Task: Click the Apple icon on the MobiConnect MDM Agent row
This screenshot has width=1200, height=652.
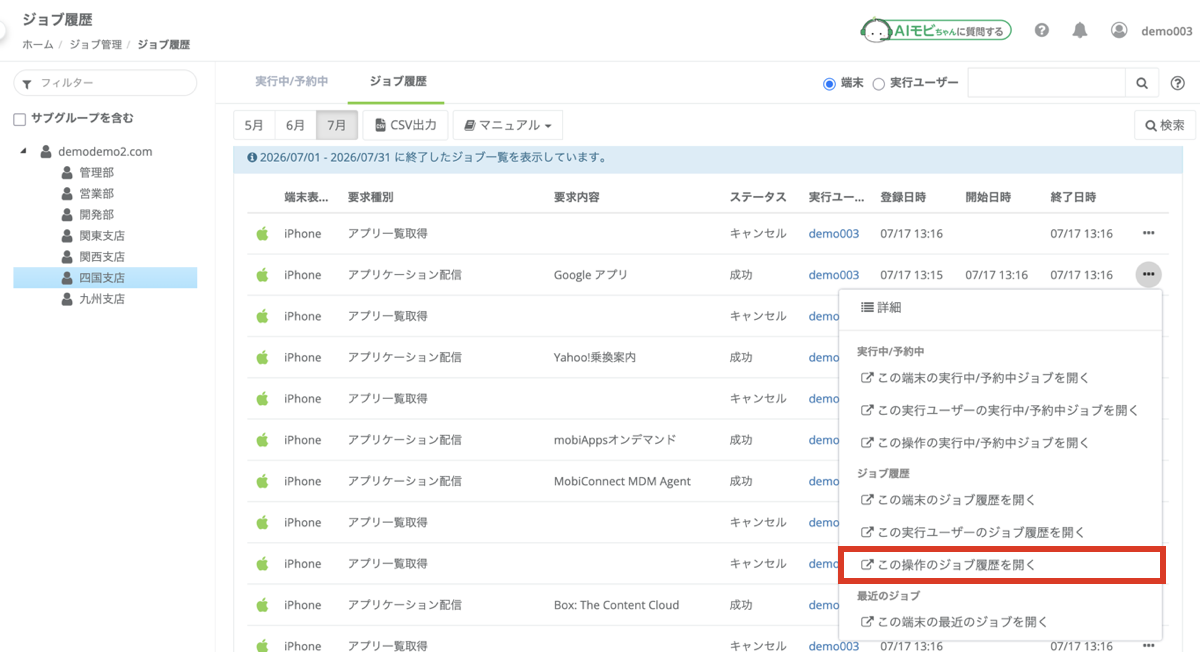Action: 263,481
